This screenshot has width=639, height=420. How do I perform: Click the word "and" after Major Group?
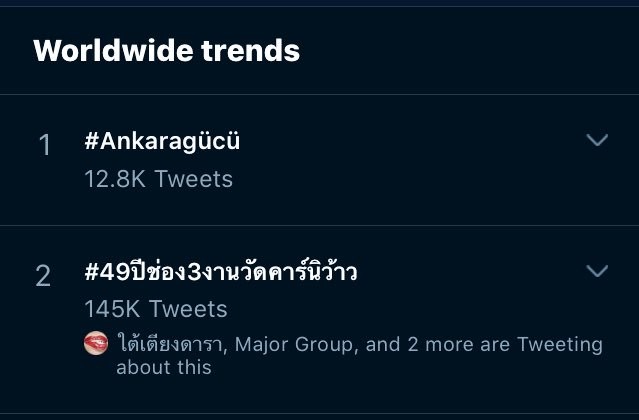click(x=383, y=345)
